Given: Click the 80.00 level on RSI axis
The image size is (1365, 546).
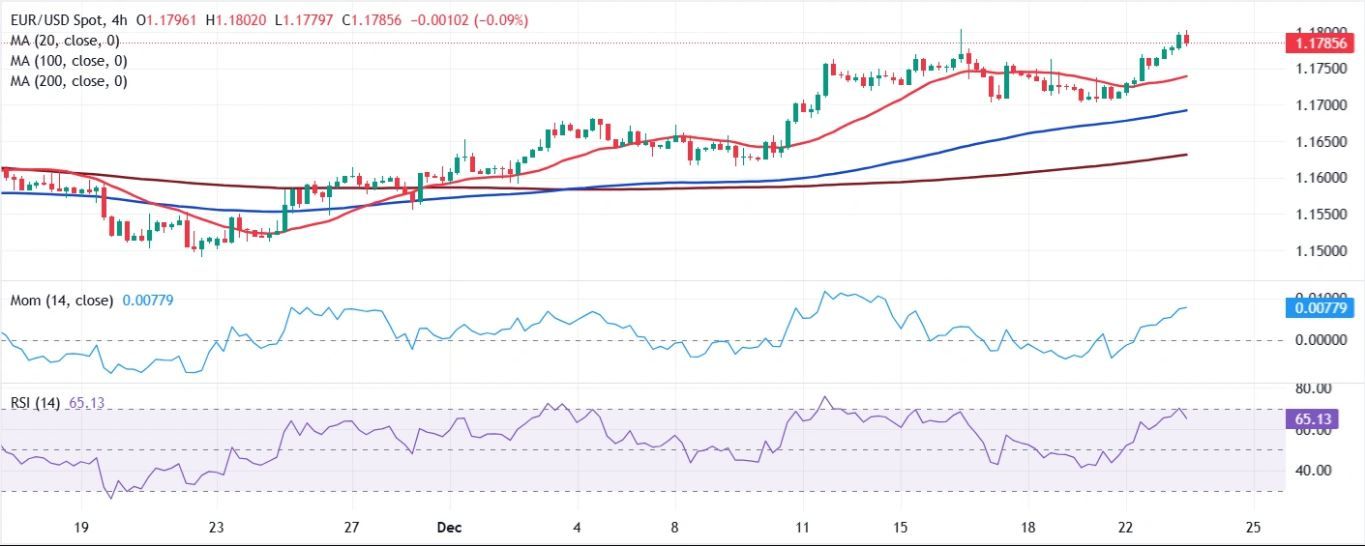Looking at the screenshot, I should coord(1313,388).
